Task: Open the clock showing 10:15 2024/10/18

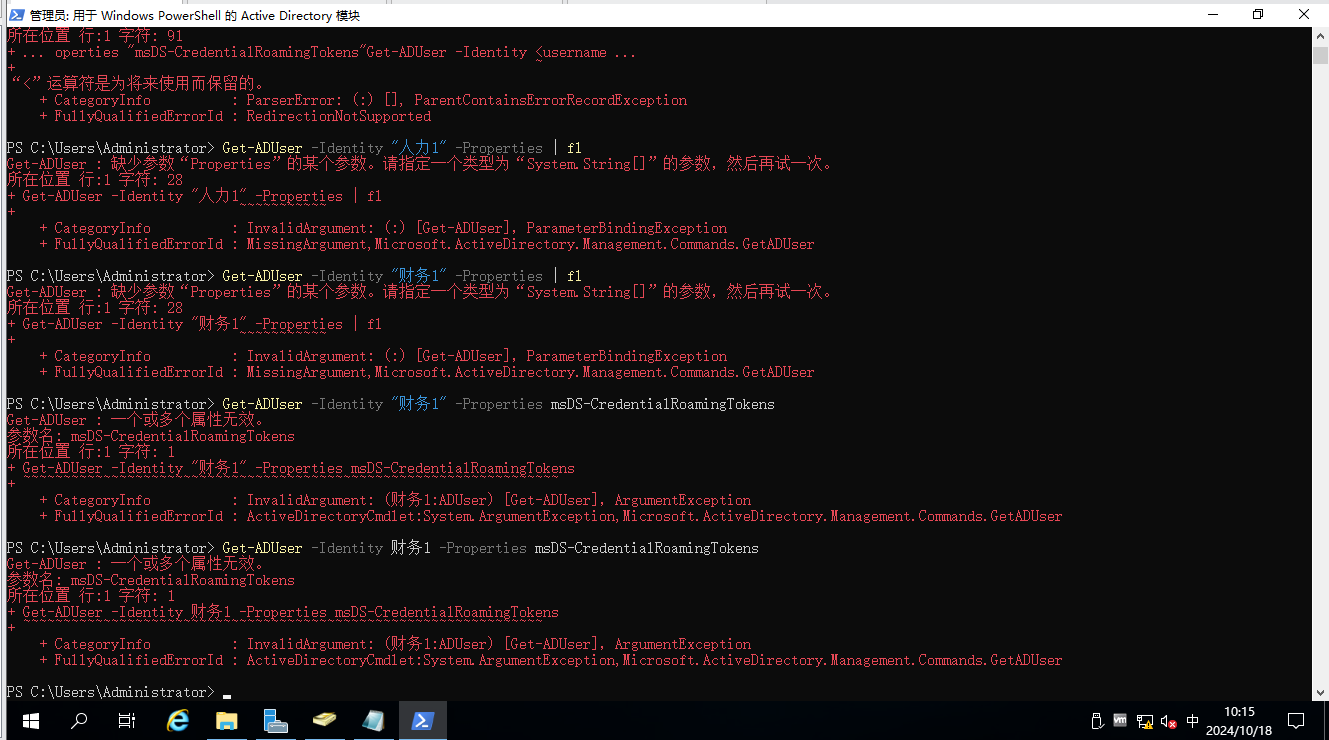Action: click(1239, 720)
